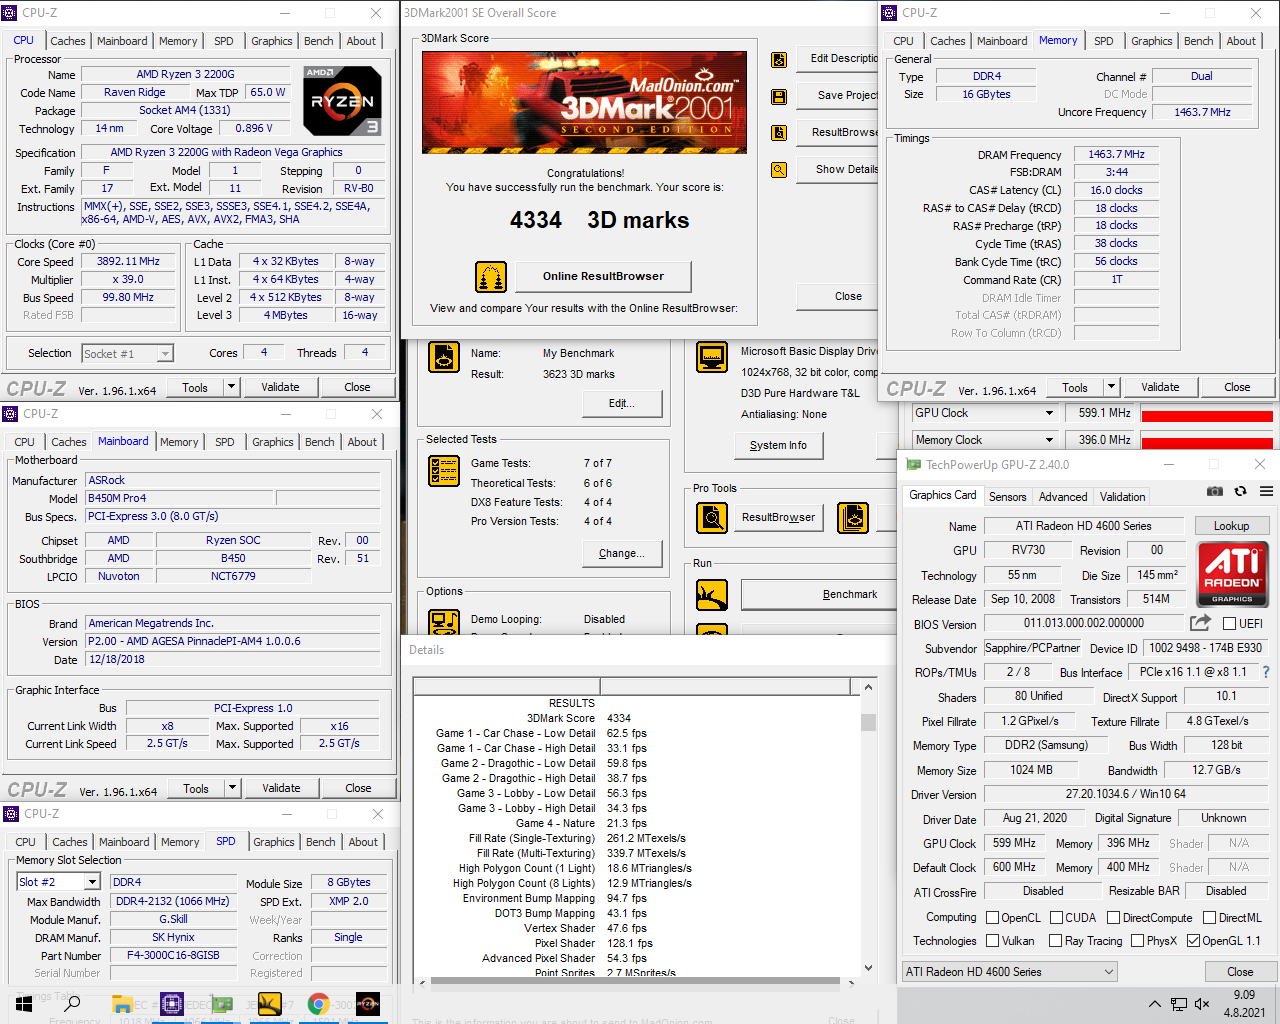Switch to Caches tab in CPU-Z CPU window
The height and width of the screenshot is (1024, 1280).
coord(68,41)
